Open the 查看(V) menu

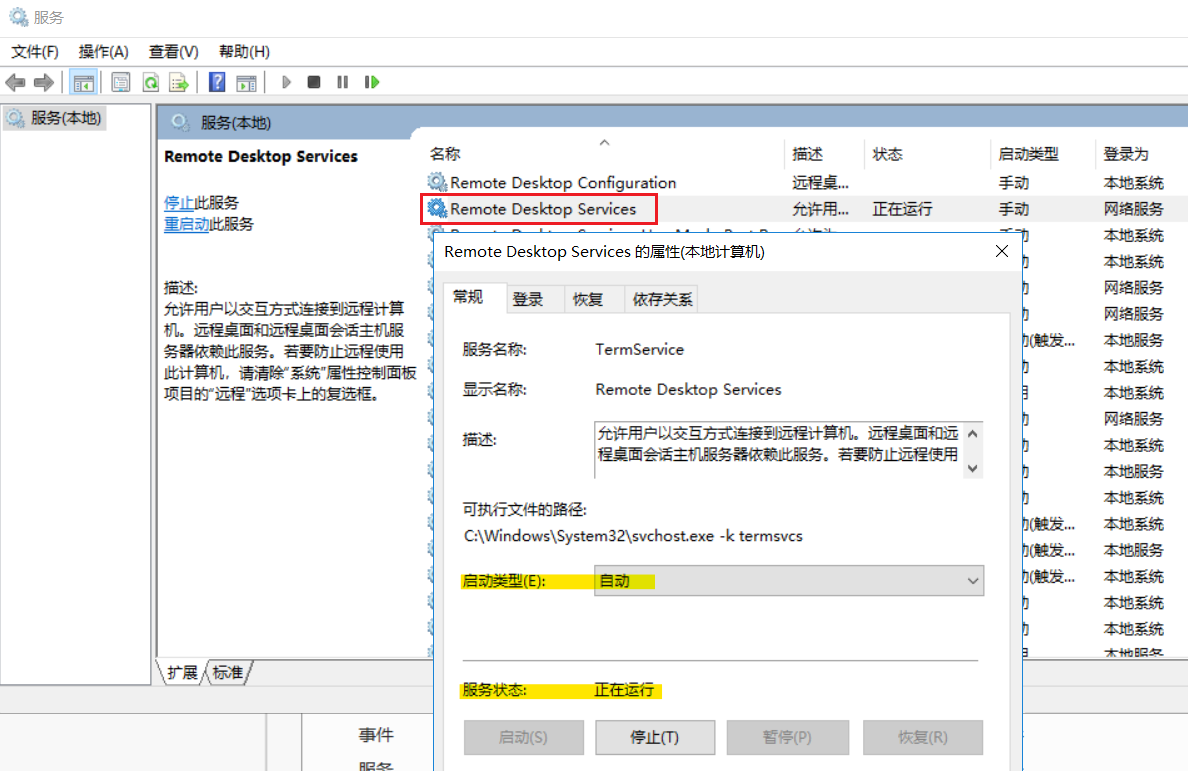pos(174,52)
